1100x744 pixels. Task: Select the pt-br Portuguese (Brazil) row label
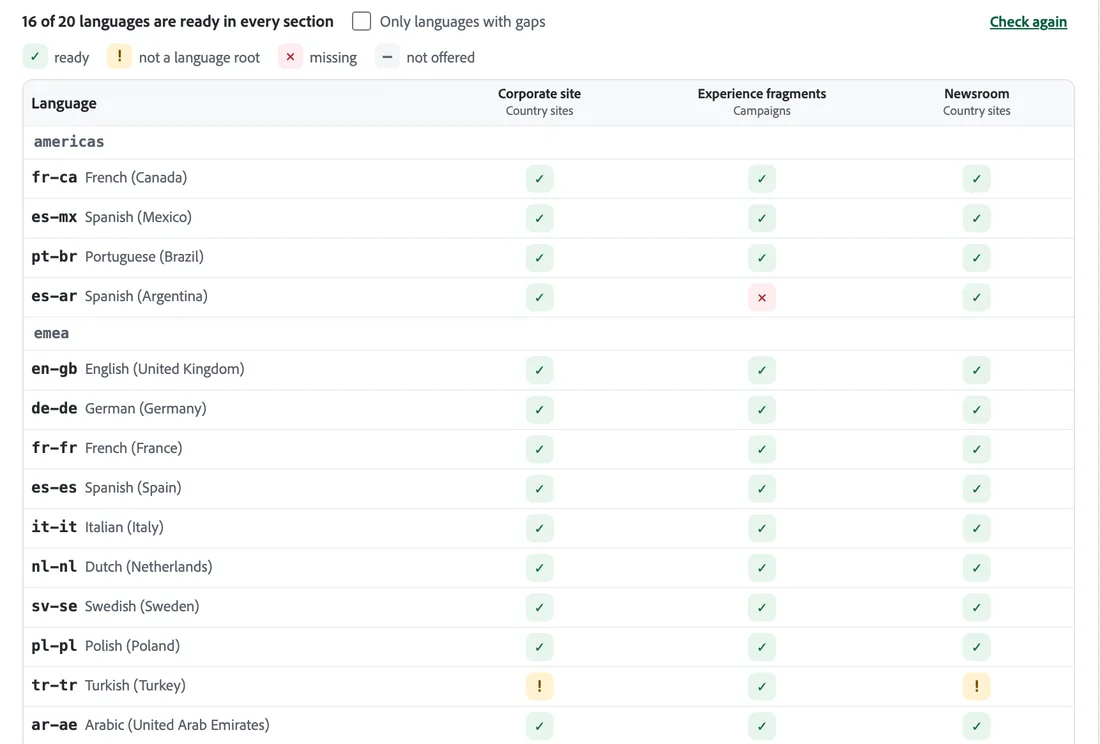(x=118, y=257)
